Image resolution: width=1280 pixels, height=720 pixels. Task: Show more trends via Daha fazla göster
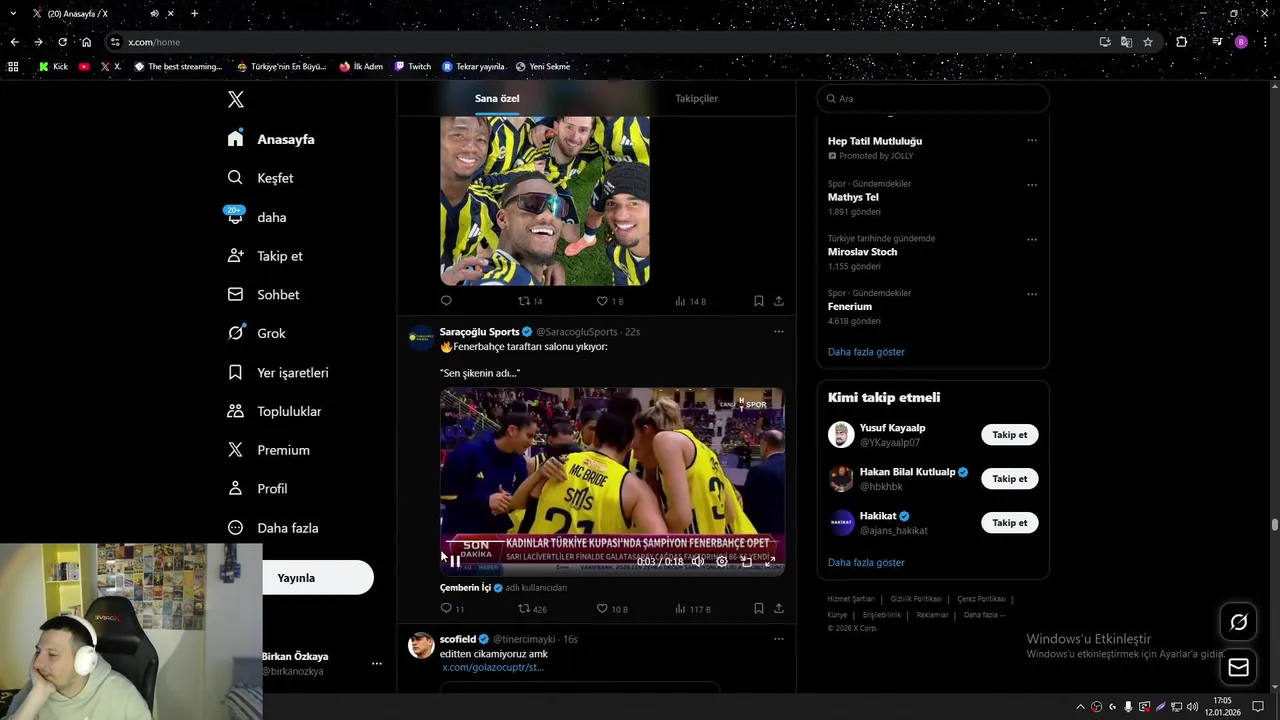pos(866,352)
